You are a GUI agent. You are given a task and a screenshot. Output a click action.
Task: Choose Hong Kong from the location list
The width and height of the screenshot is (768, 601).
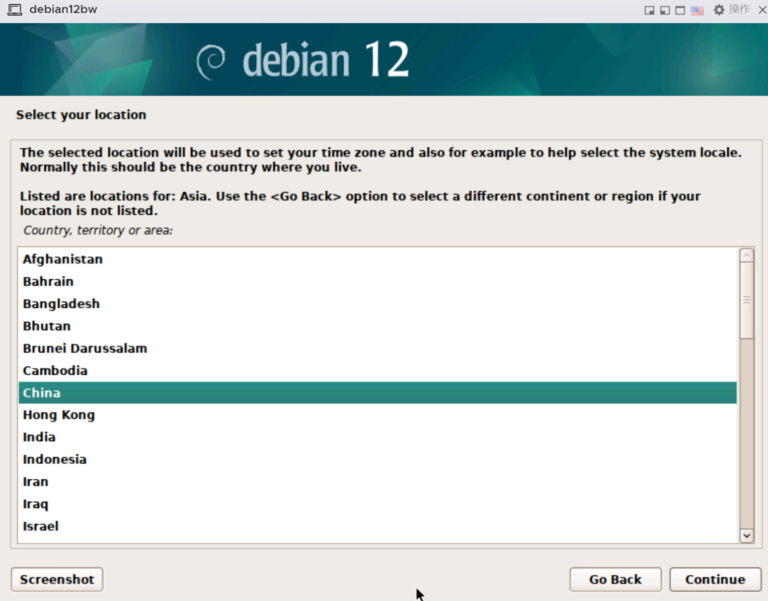(59, 415)
